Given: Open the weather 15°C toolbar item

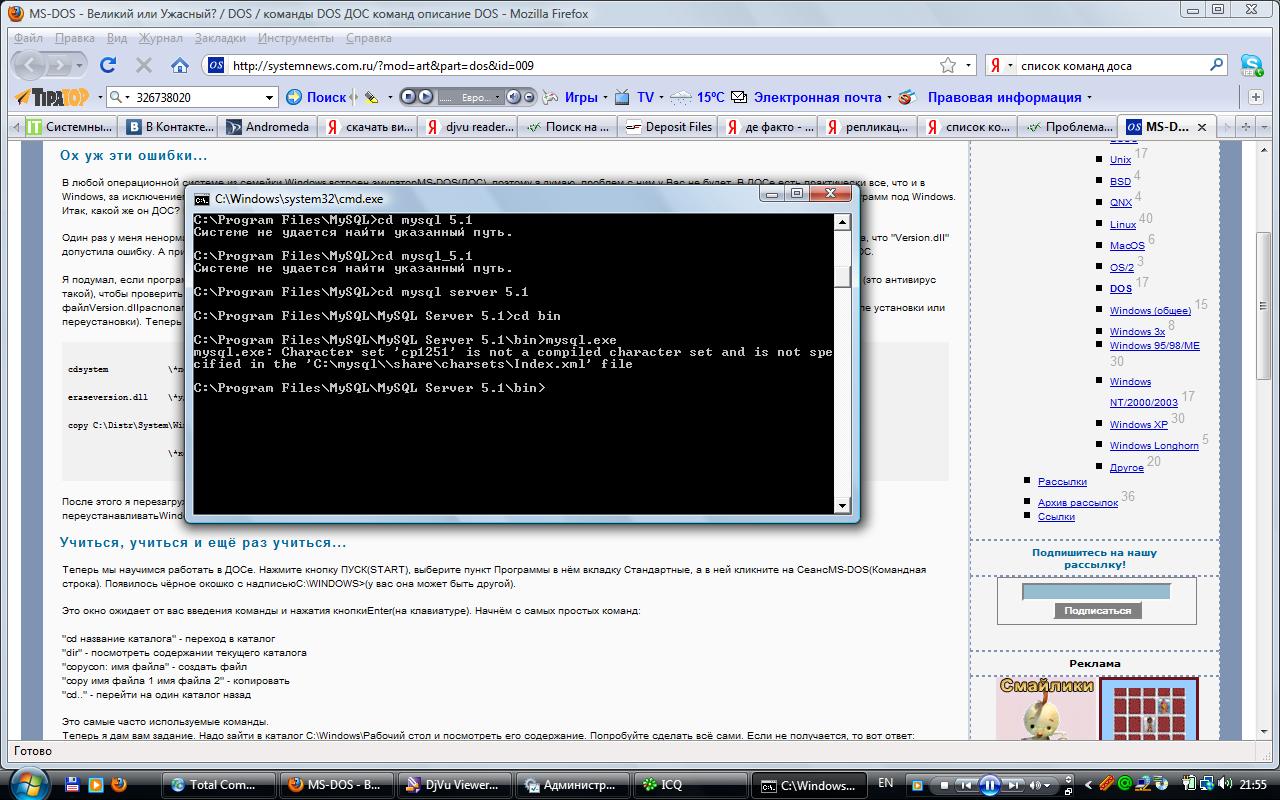Looking at the screenshot, I should point(698,97).
